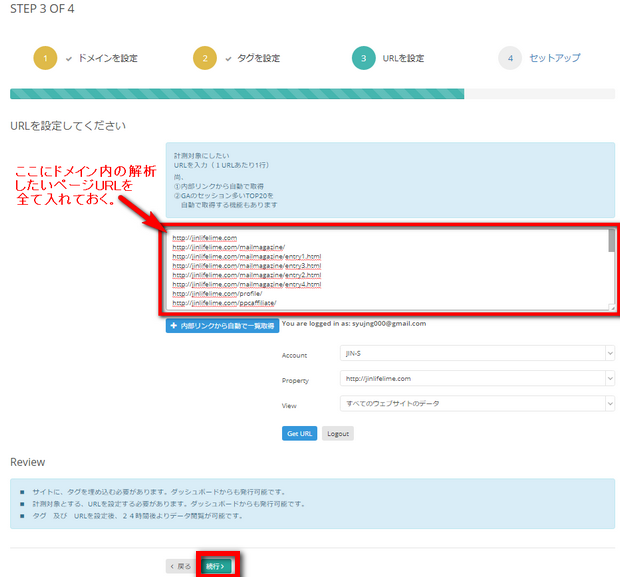620x577 pixels.
Task: Click the teal setup progress bar
Action: point(237,95)
